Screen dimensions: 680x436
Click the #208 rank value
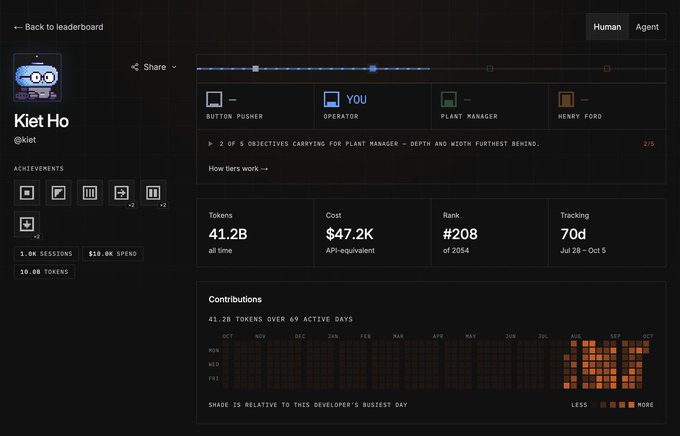(x=460, y=234)
